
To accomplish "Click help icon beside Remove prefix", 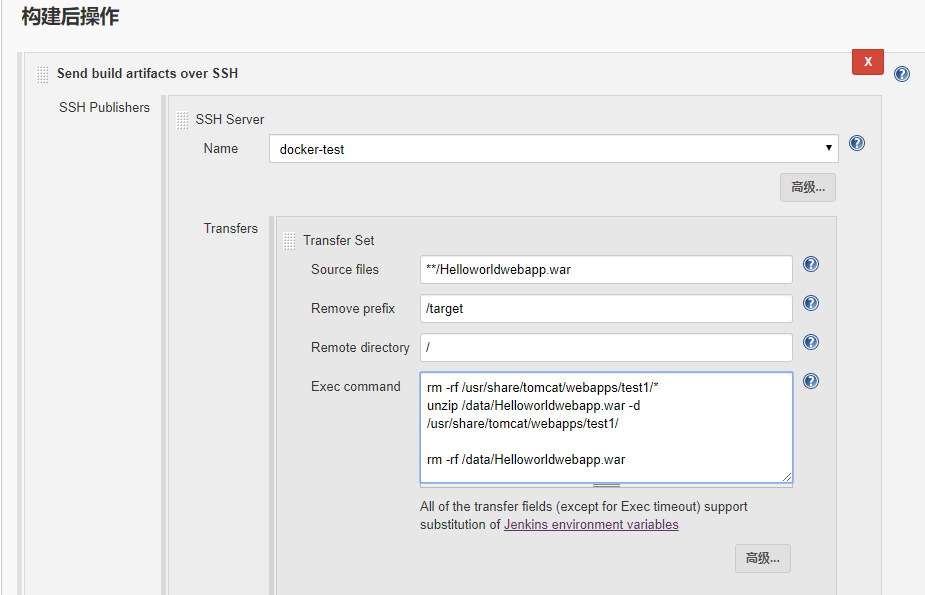I will (x=811, y=303).
